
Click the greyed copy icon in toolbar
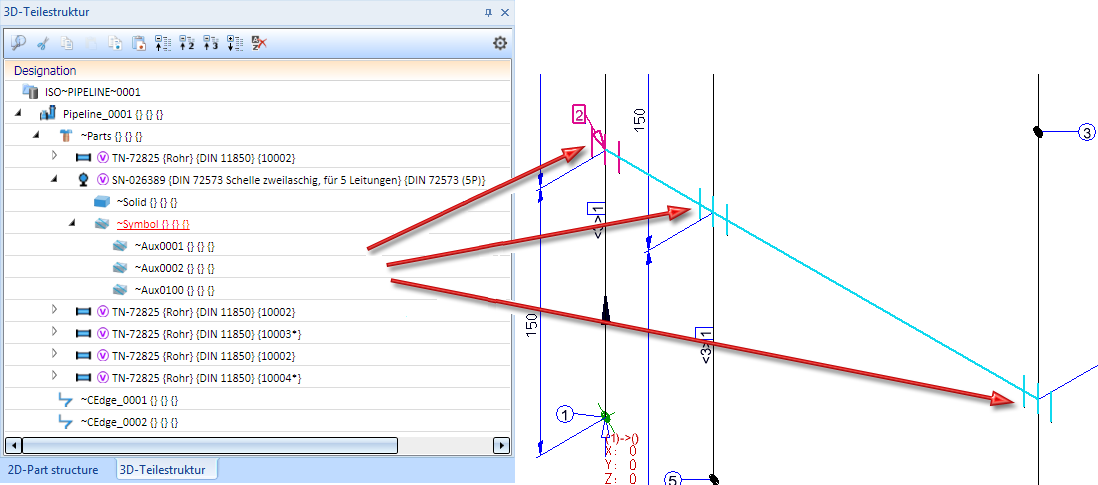coord(67,43)
